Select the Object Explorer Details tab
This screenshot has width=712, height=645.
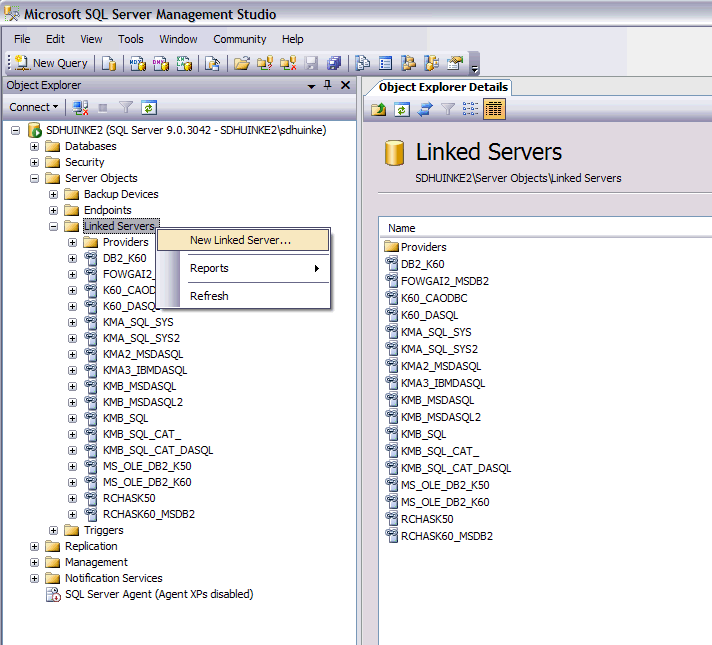tap(443, 87)
